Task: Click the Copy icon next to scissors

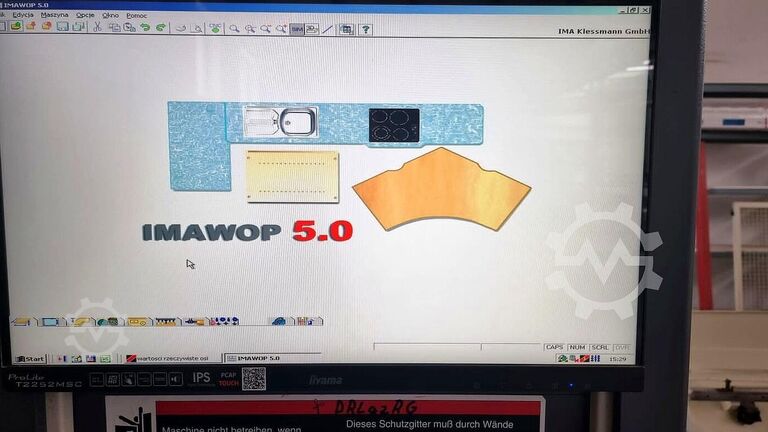Action: click(113, 27)
